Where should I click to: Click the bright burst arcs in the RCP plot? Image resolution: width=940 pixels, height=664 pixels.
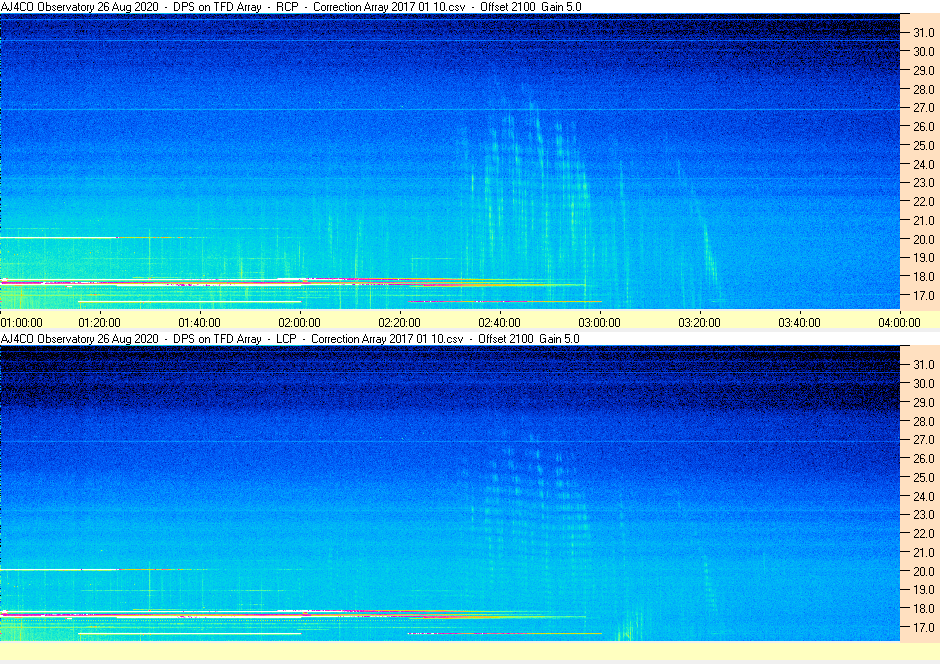click(x=528, y=180)
